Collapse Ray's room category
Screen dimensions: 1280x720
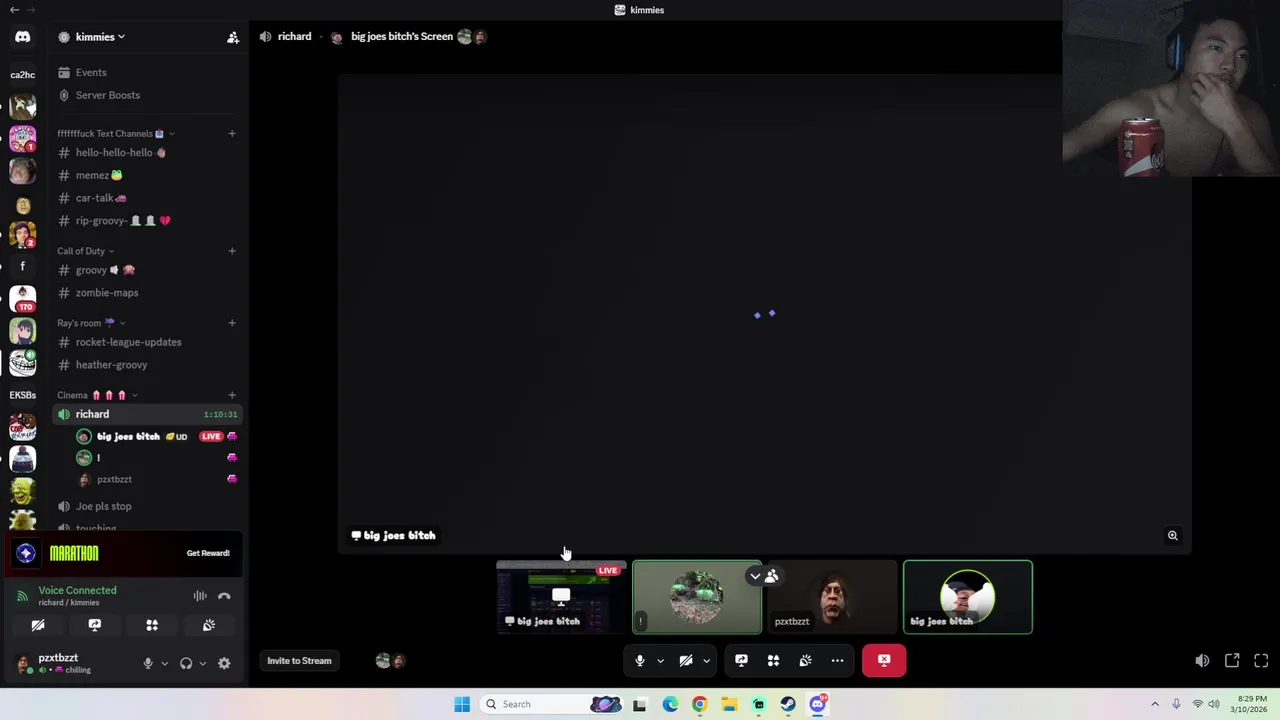point(91,323)
